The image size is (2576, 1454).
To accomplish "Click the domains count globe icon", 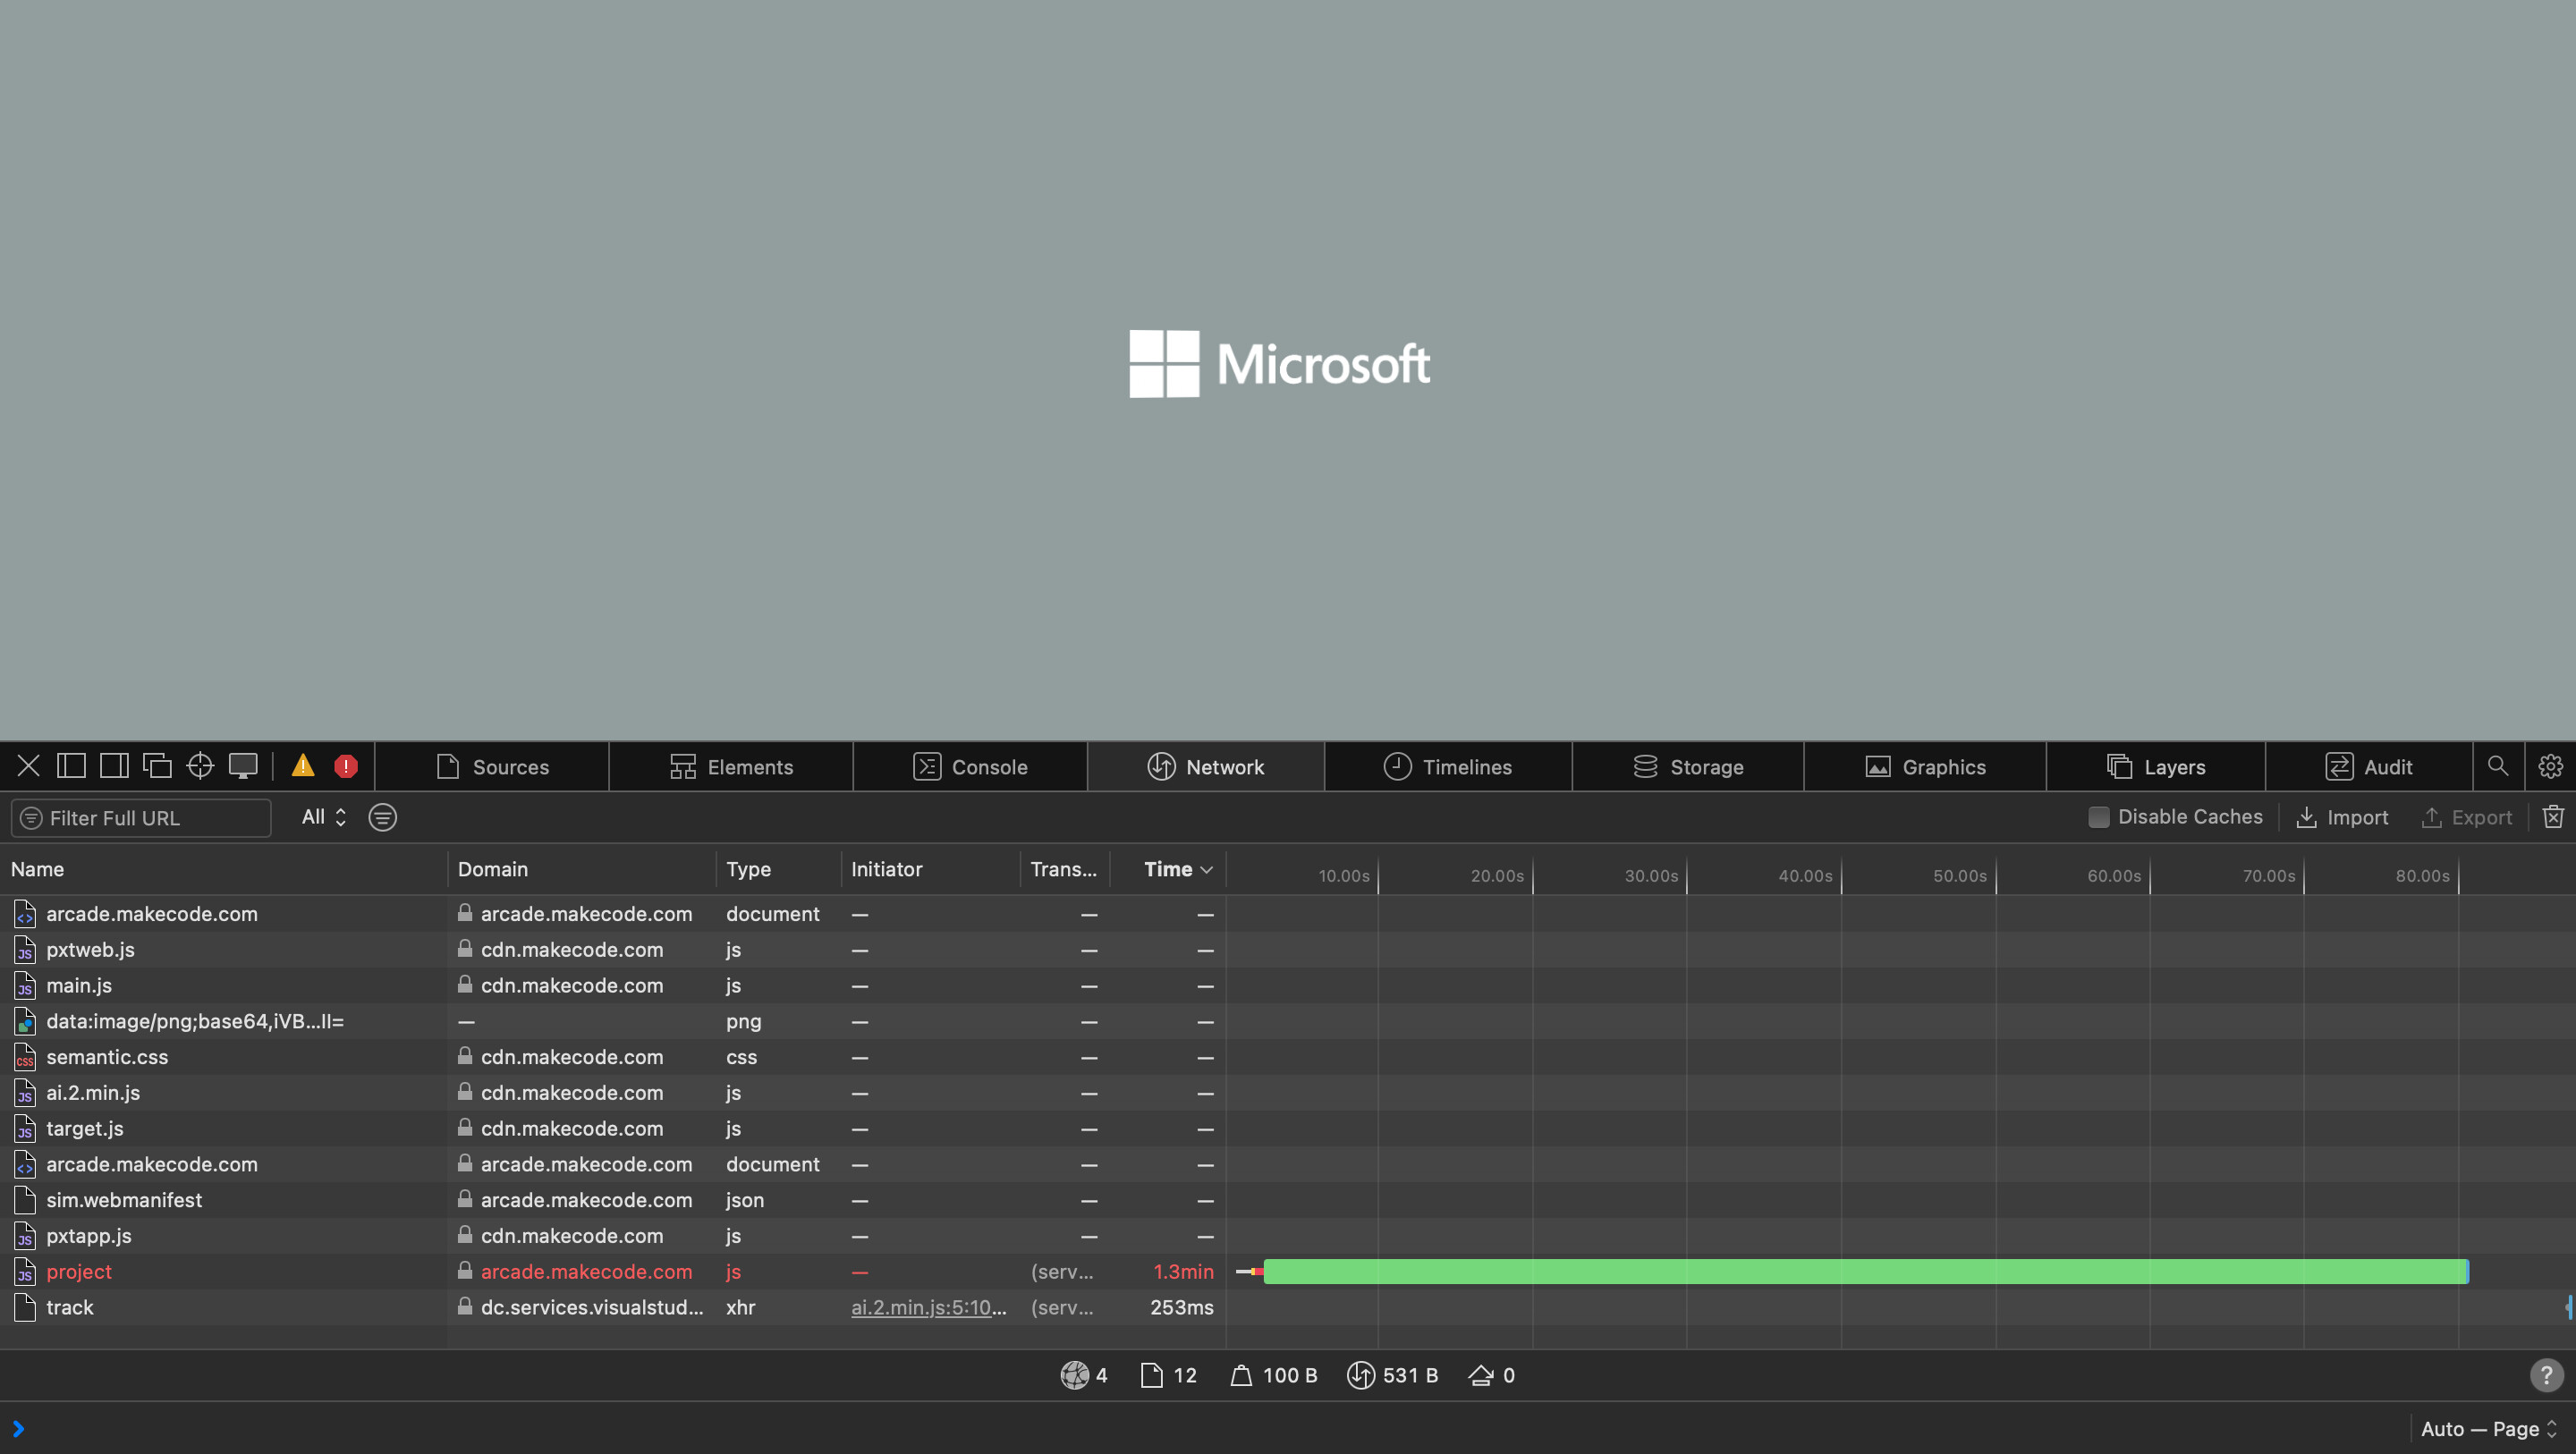I will 1074,1375.
